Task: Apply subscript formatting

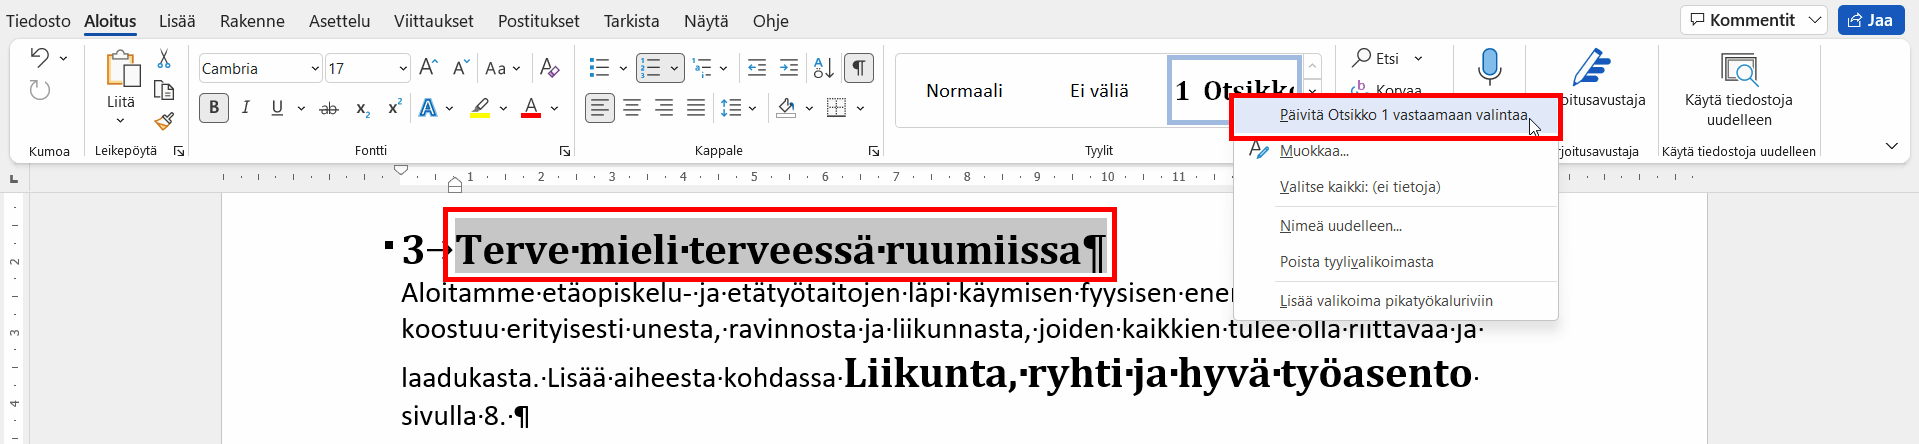Action: [x=363, y=108]
